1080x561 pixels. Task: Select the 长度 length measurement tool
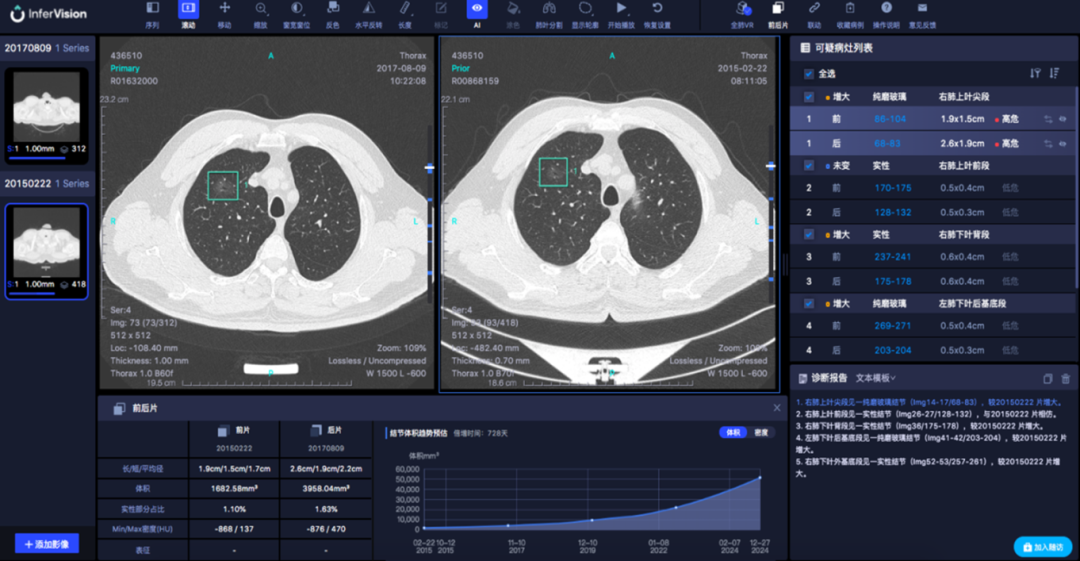[405, 14]
